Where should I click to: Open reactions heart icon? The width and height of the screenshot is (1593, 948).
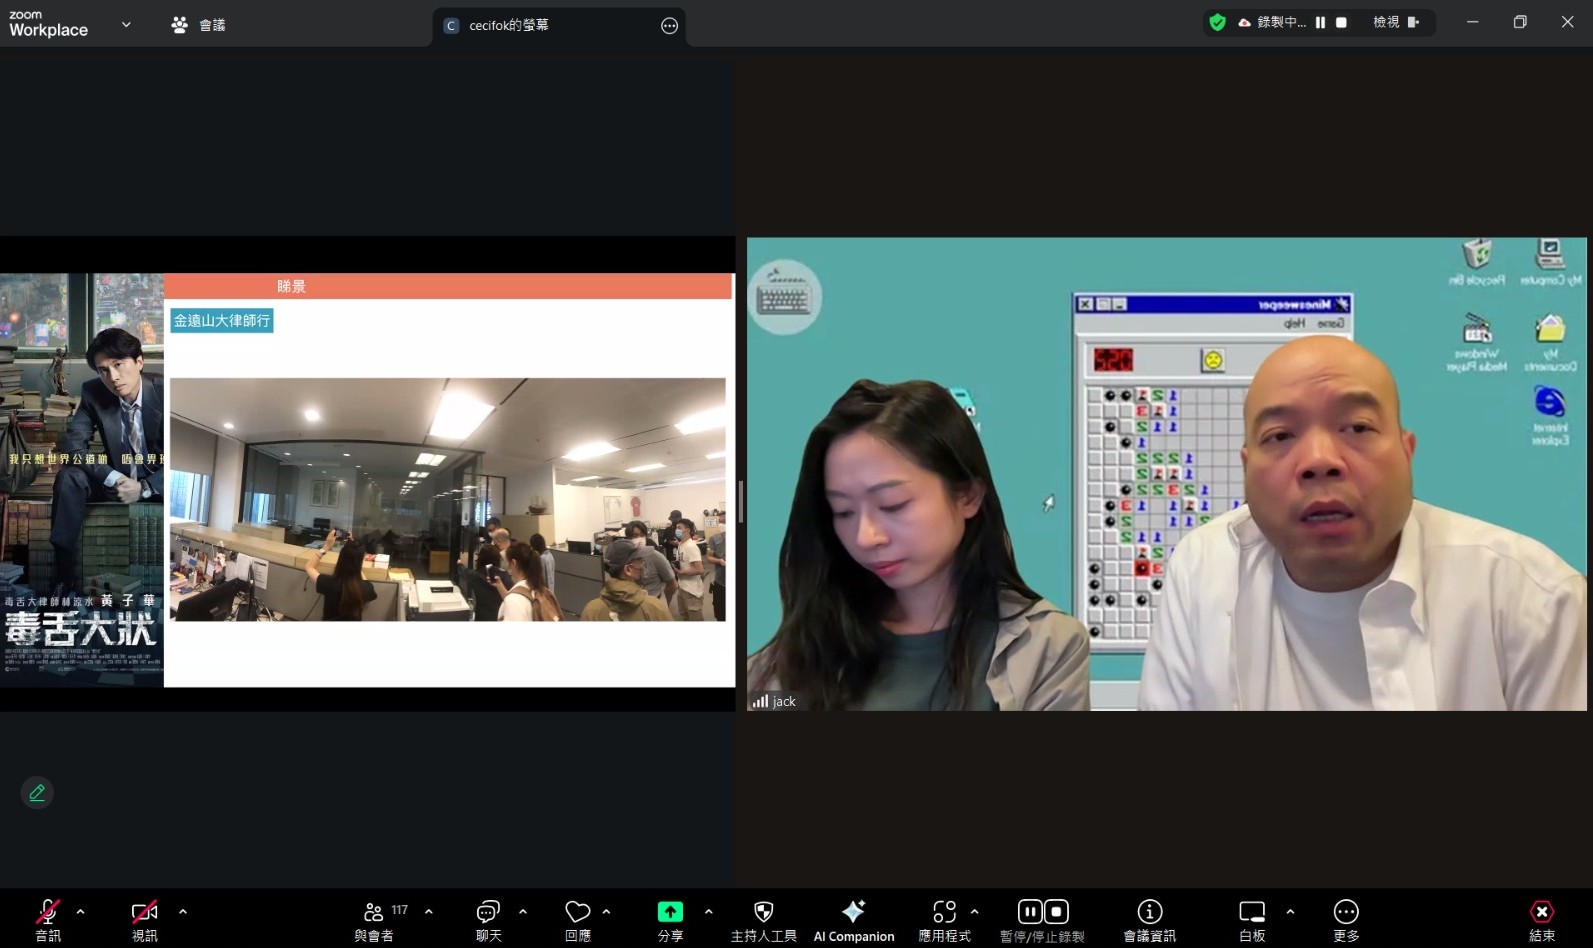click(577, 918)
